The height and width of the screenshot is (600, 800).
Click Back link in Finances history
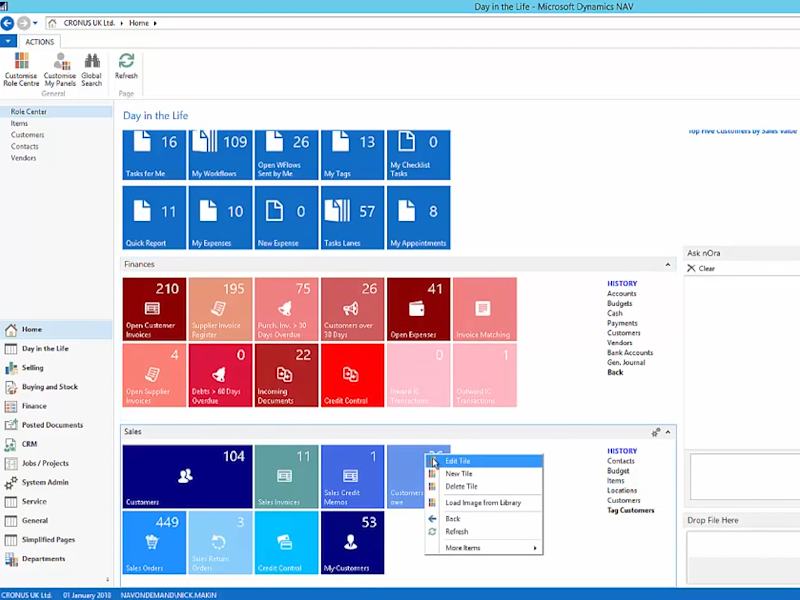(x=615, y=372)
